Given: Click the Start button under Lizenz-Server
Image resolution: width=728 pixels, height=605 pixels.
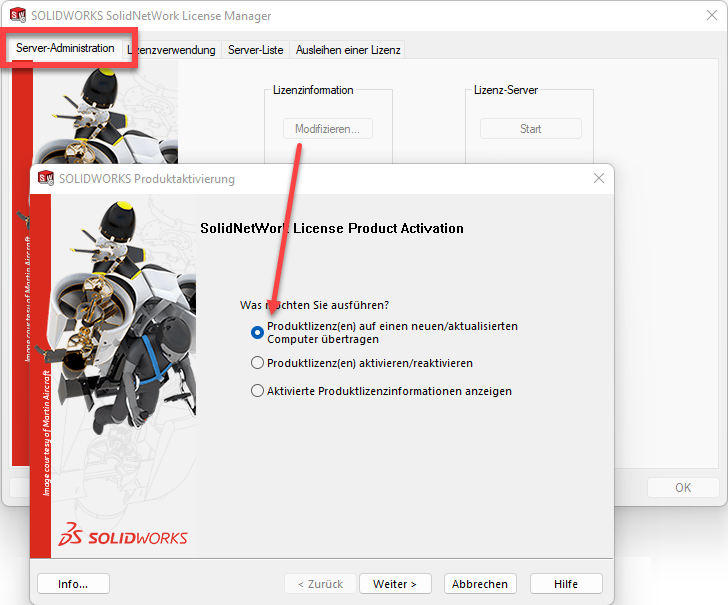Looking at the screenshot, I should tap(530, 129).
